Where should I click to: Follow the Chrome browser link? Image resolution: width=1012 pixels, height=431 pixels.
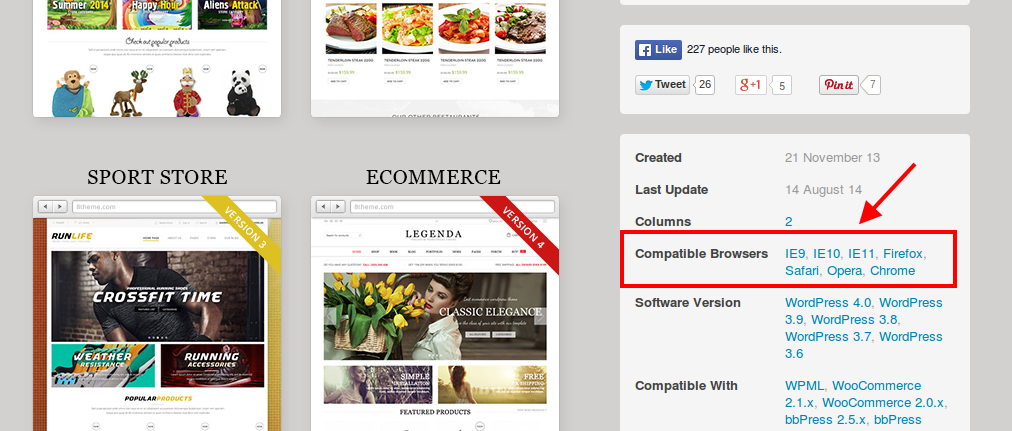pyautogui.click(x=892, y=270)
